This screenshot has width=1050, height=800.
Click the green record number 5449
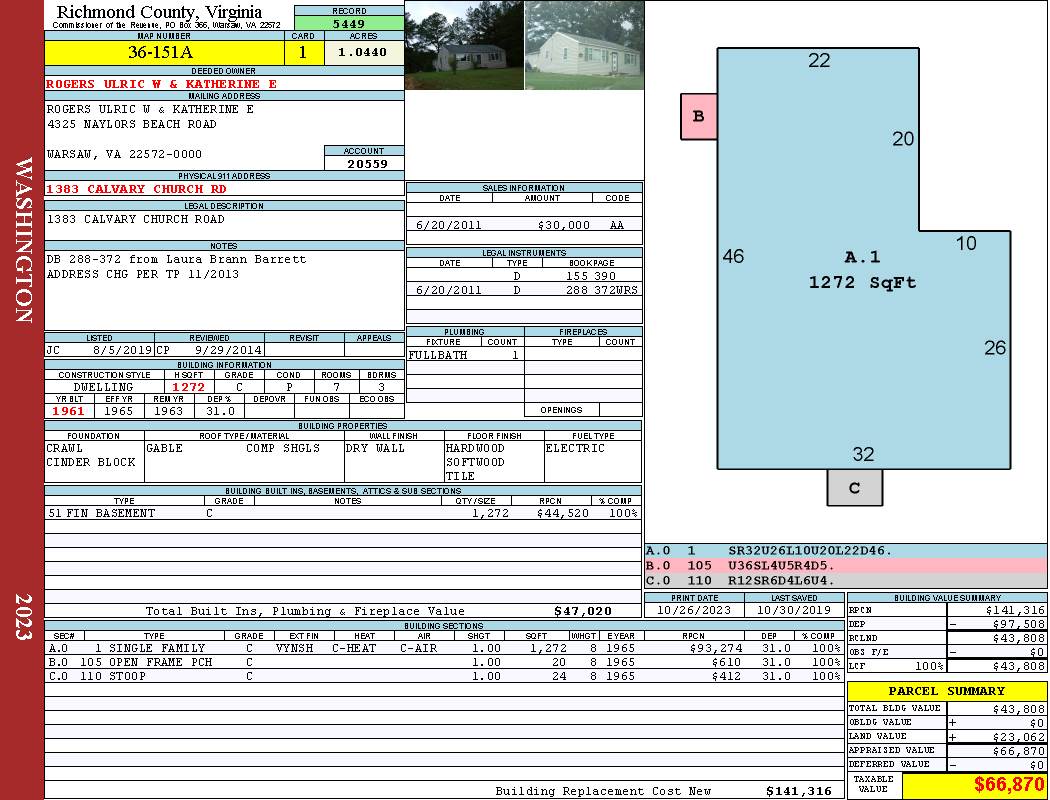[x=349, y=23]
